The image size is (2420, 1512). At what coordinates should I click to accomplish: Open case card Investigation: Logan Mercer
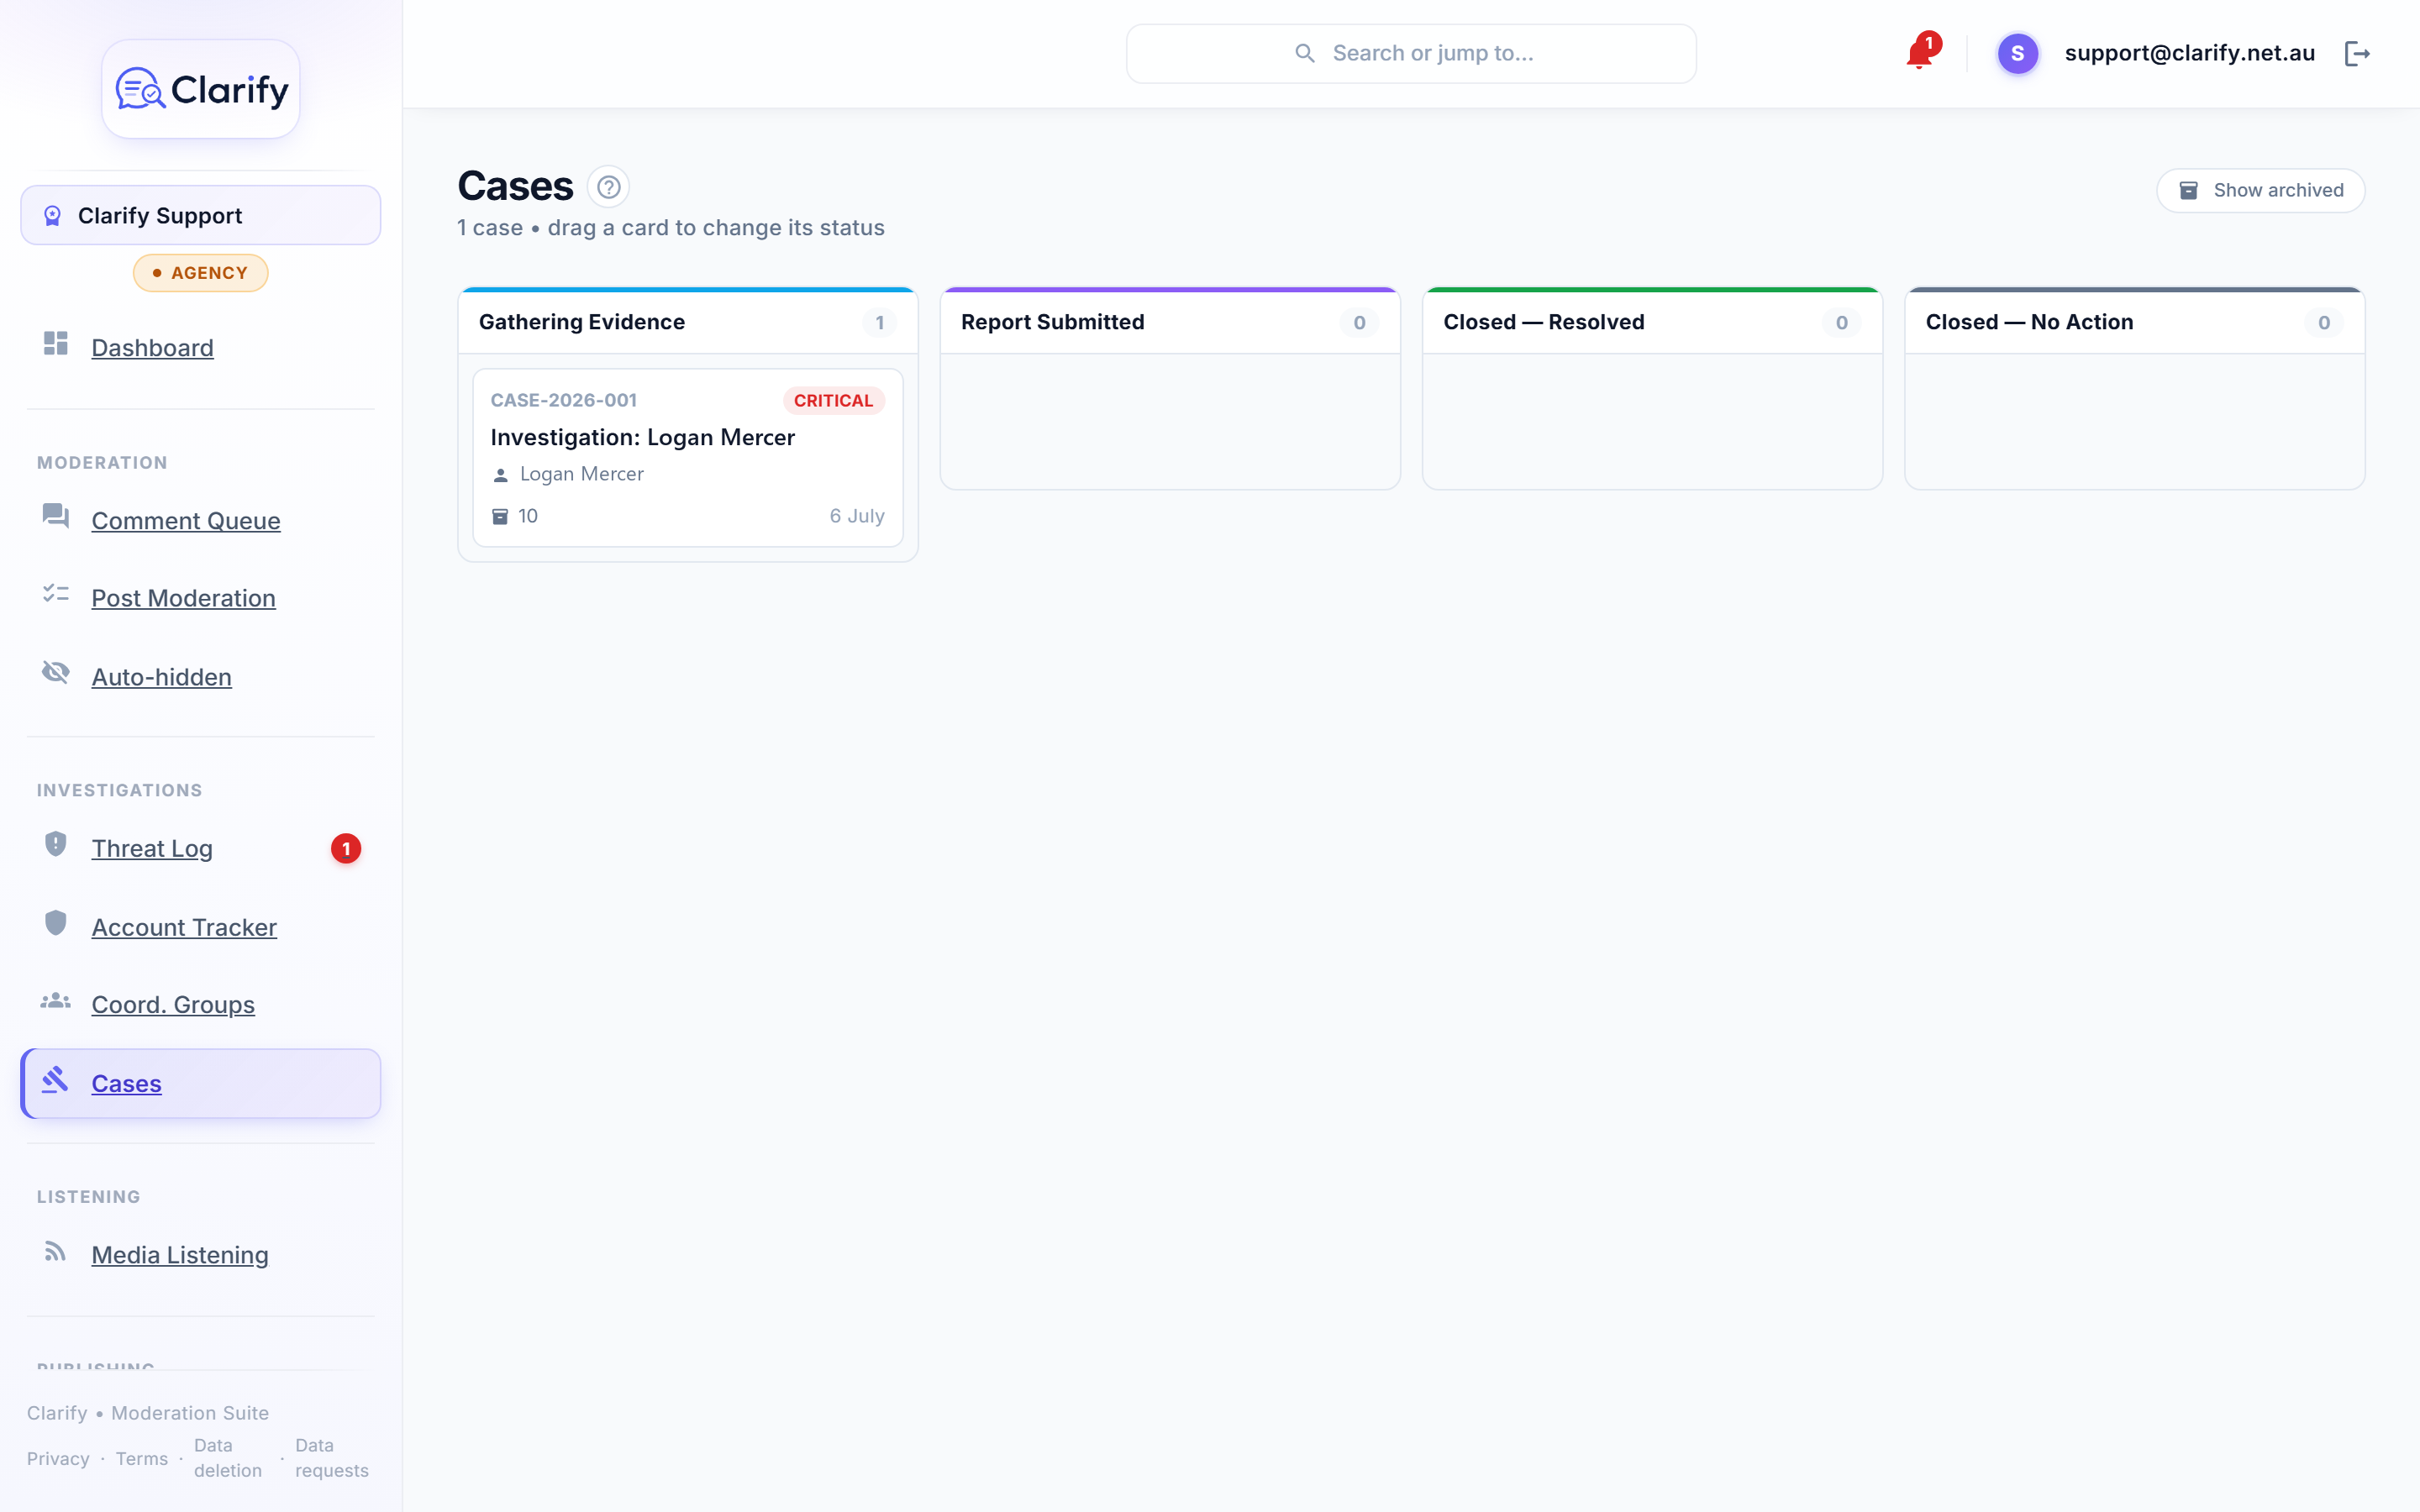[x=688, y=458]
